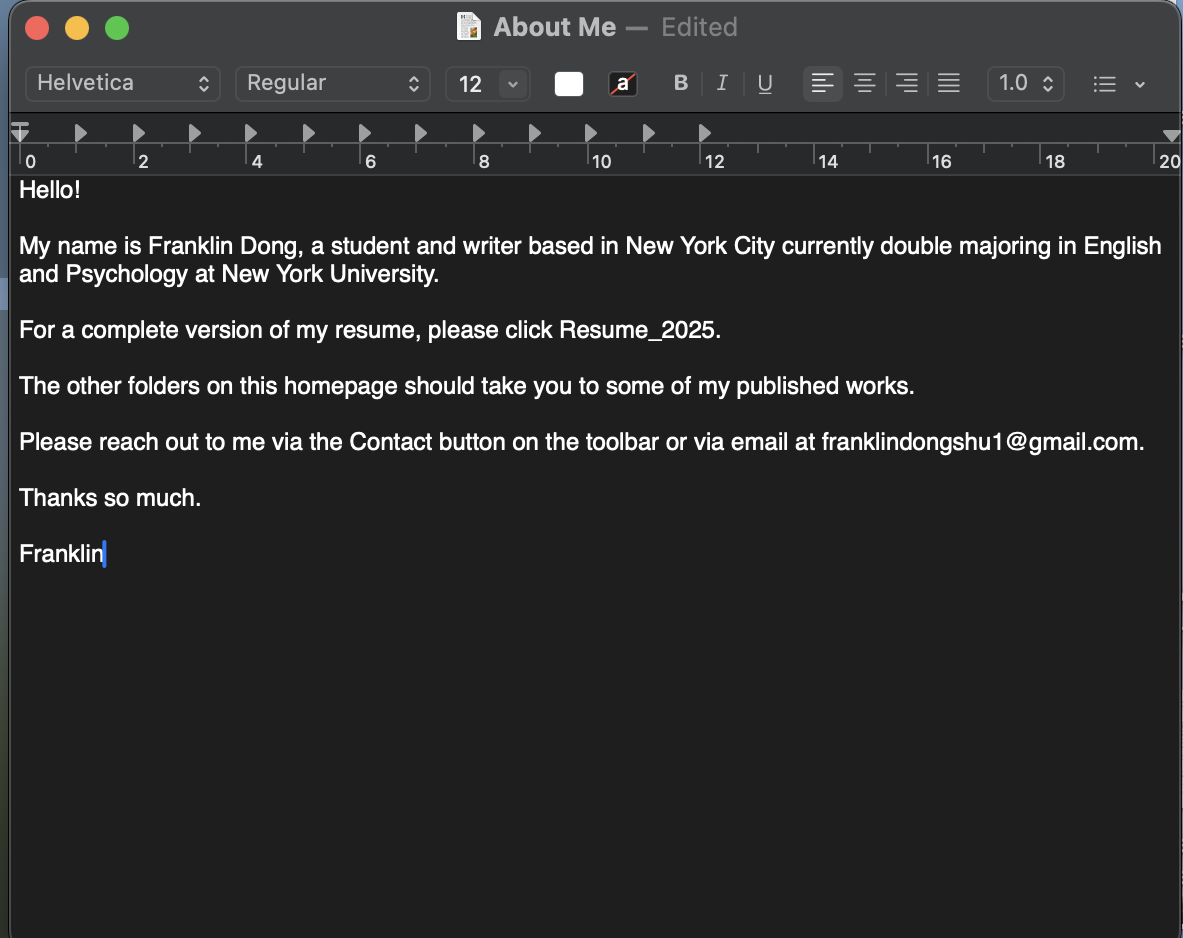Close the About Me window

coord(37,28)
